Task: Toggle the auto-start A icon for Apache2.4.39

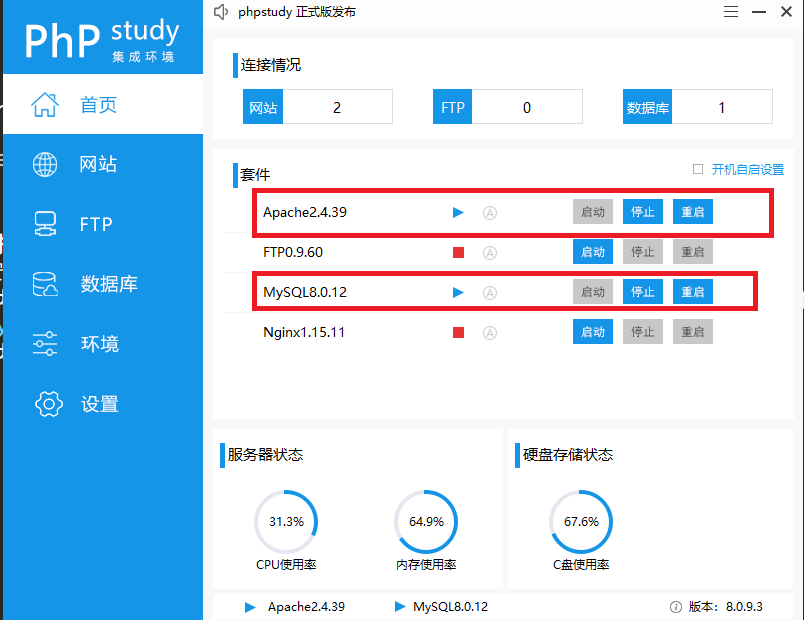Action: (x=490, y=213)
